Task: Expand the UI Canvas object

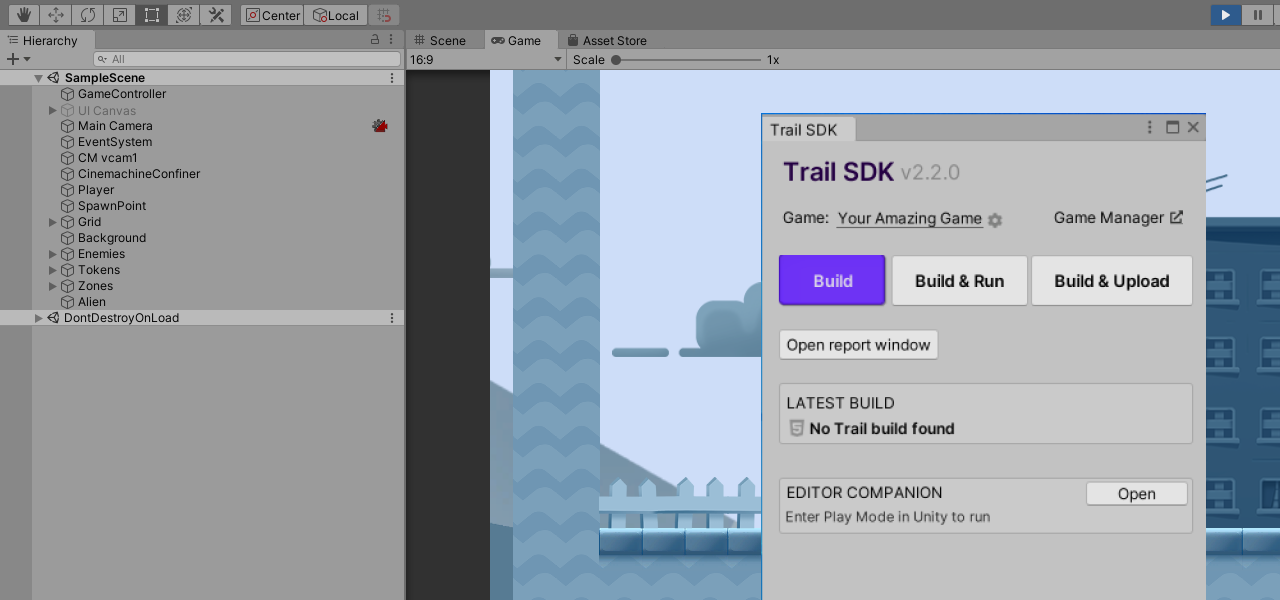Action: coord(53,110)
